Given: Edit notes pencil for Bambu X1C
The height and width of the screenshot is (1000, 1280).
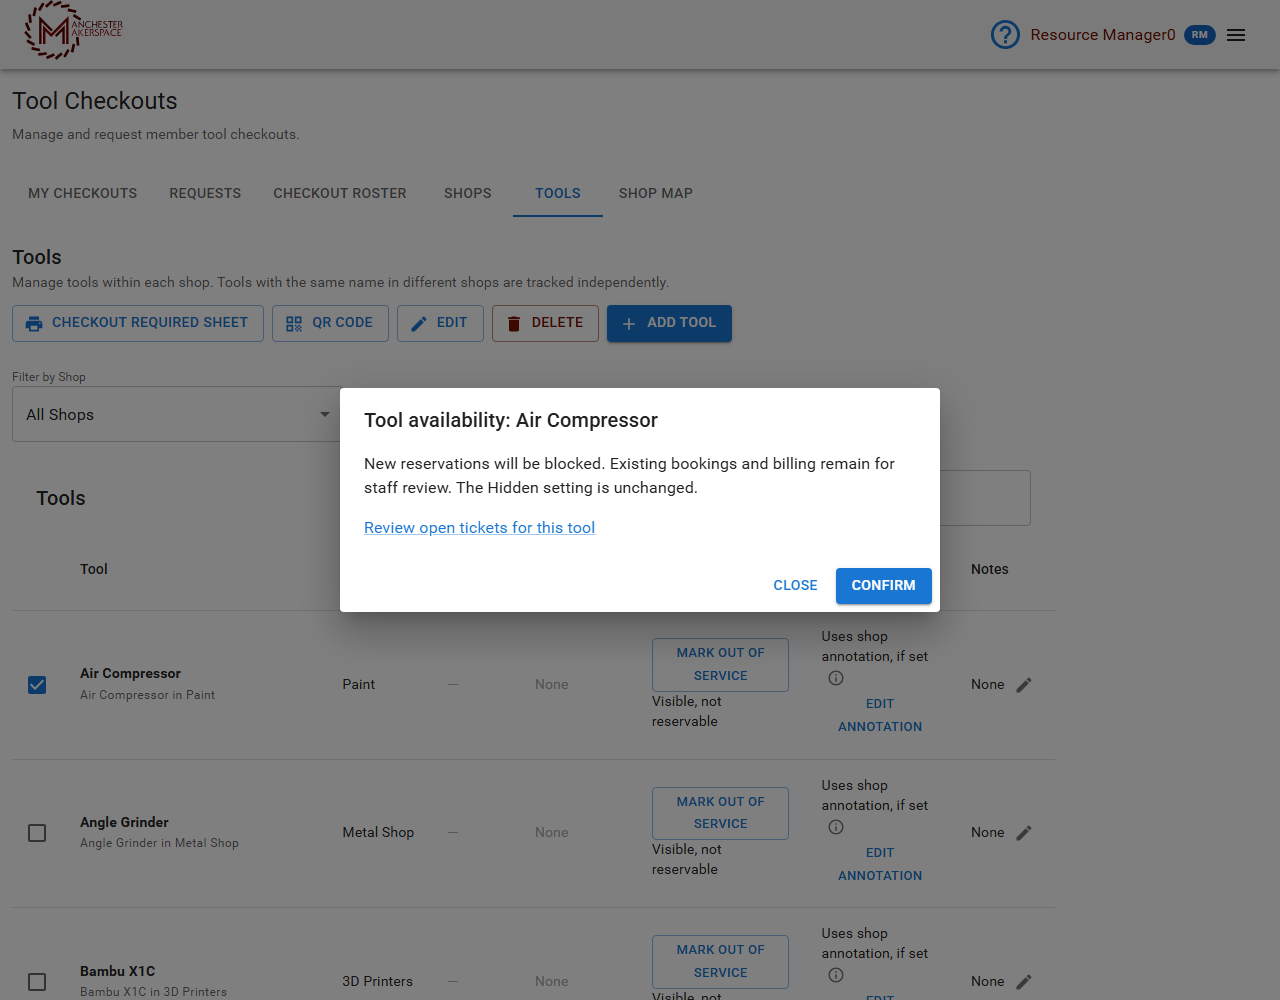Looking at the screenshot, I should [x=1024, y=982].
